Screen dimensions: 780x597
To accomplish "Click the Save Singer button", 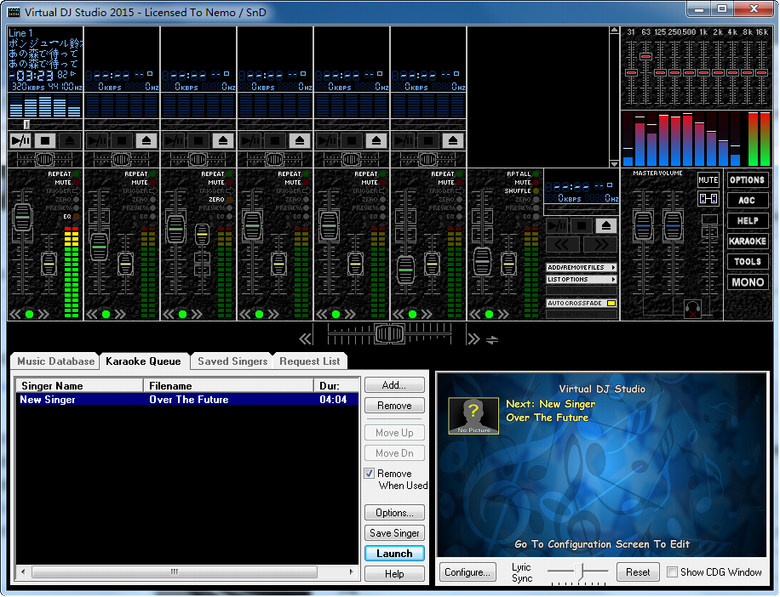I will (x=394, y=533).
